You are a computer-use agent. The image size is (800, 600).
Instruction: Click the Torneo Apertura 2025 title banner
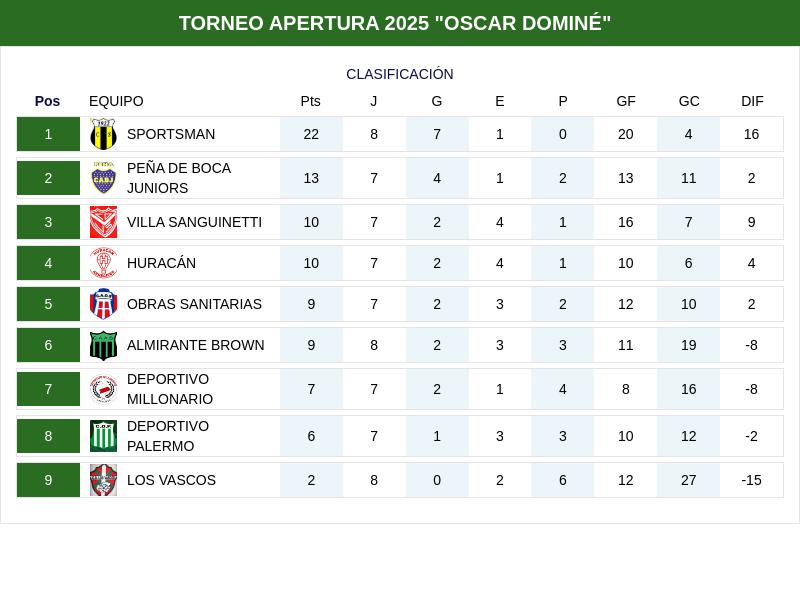tap(400, 23)
